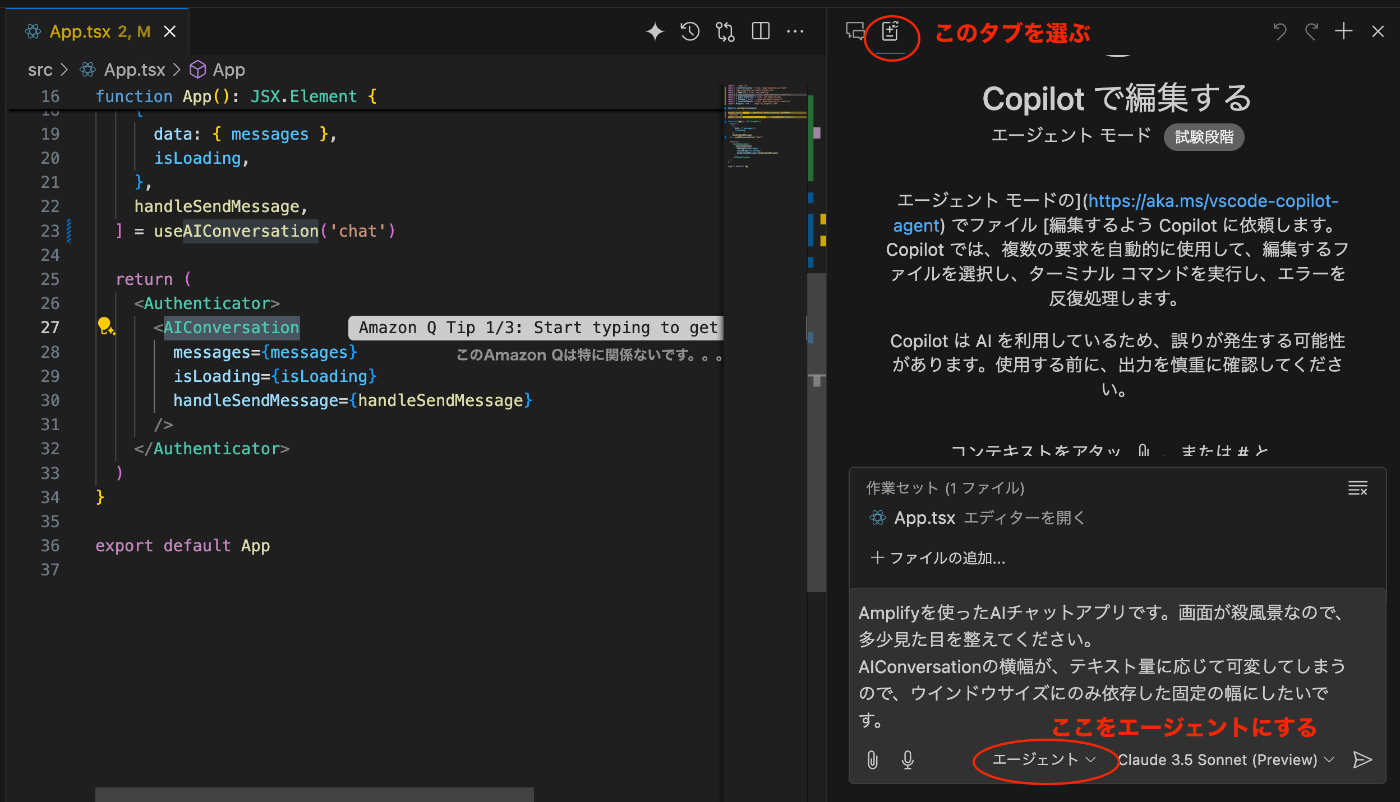1400x802 pixels.
Task: Open changes compare icon in editor toolbar
Action: click(725, 32)
